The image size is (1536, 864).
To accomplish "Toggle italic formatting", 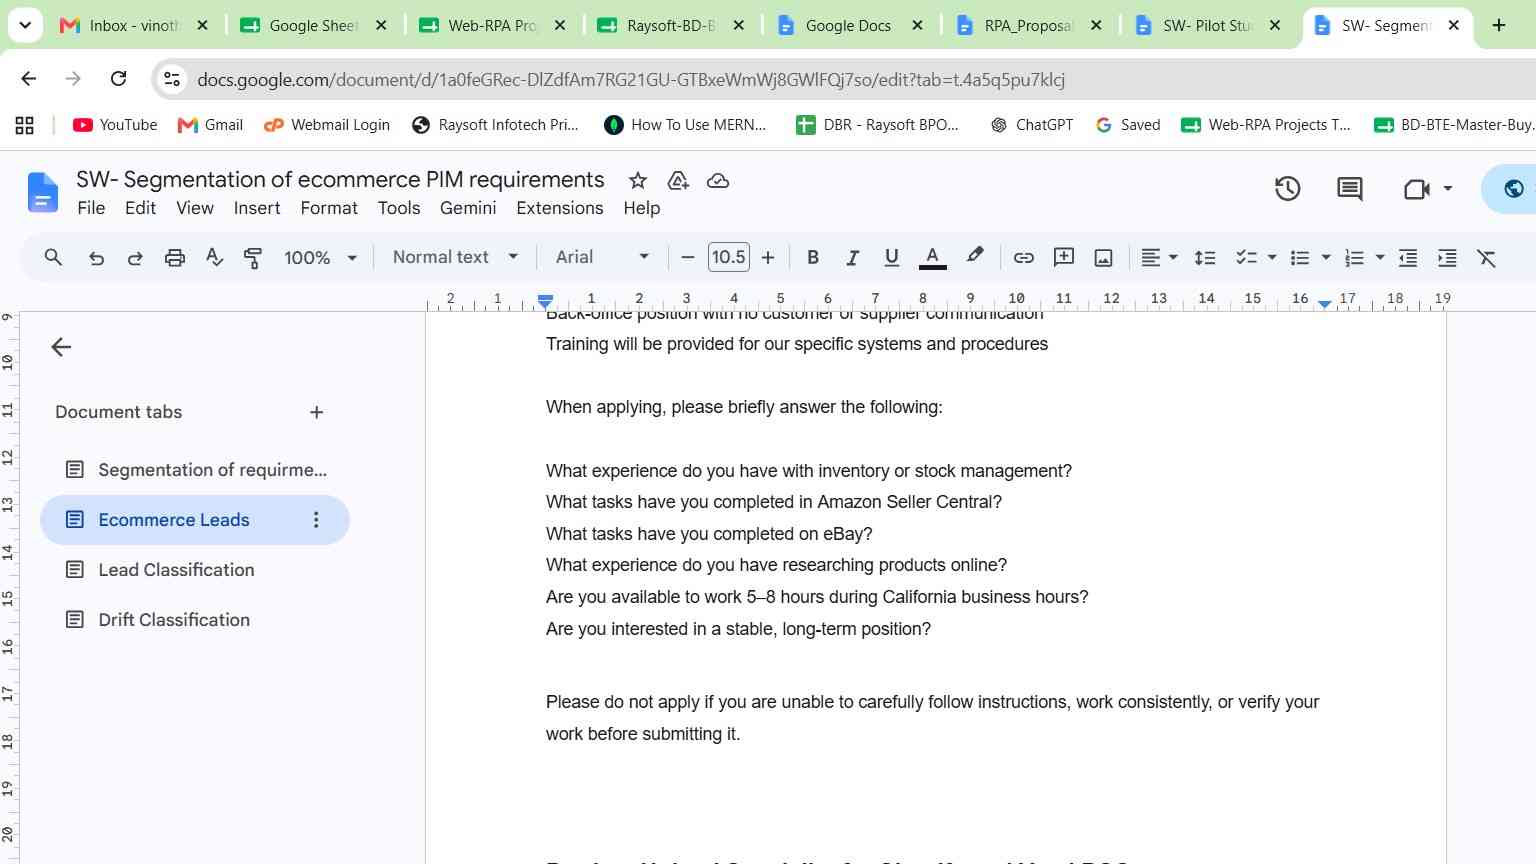I will pyautogui.click(x=852, y=258).
